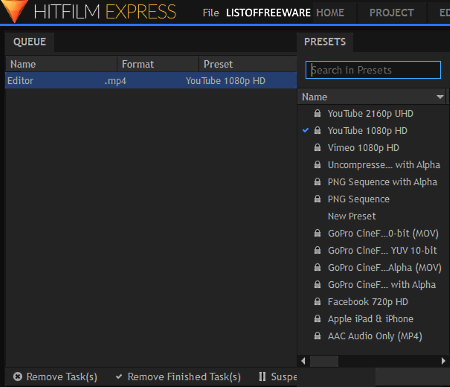Toggle sort arrow in presets Name header
450x387 pixels.
click(440, 97)
